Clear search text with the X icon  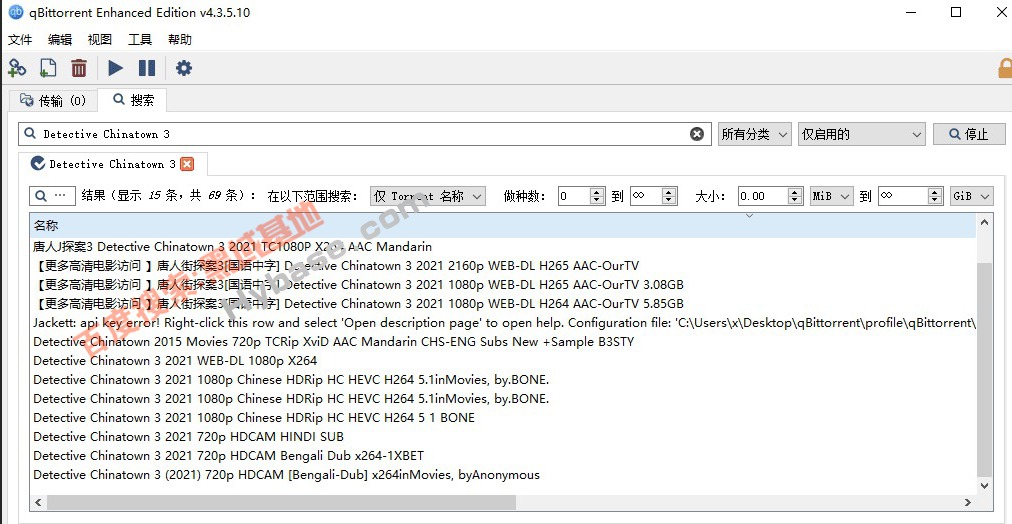697,134
